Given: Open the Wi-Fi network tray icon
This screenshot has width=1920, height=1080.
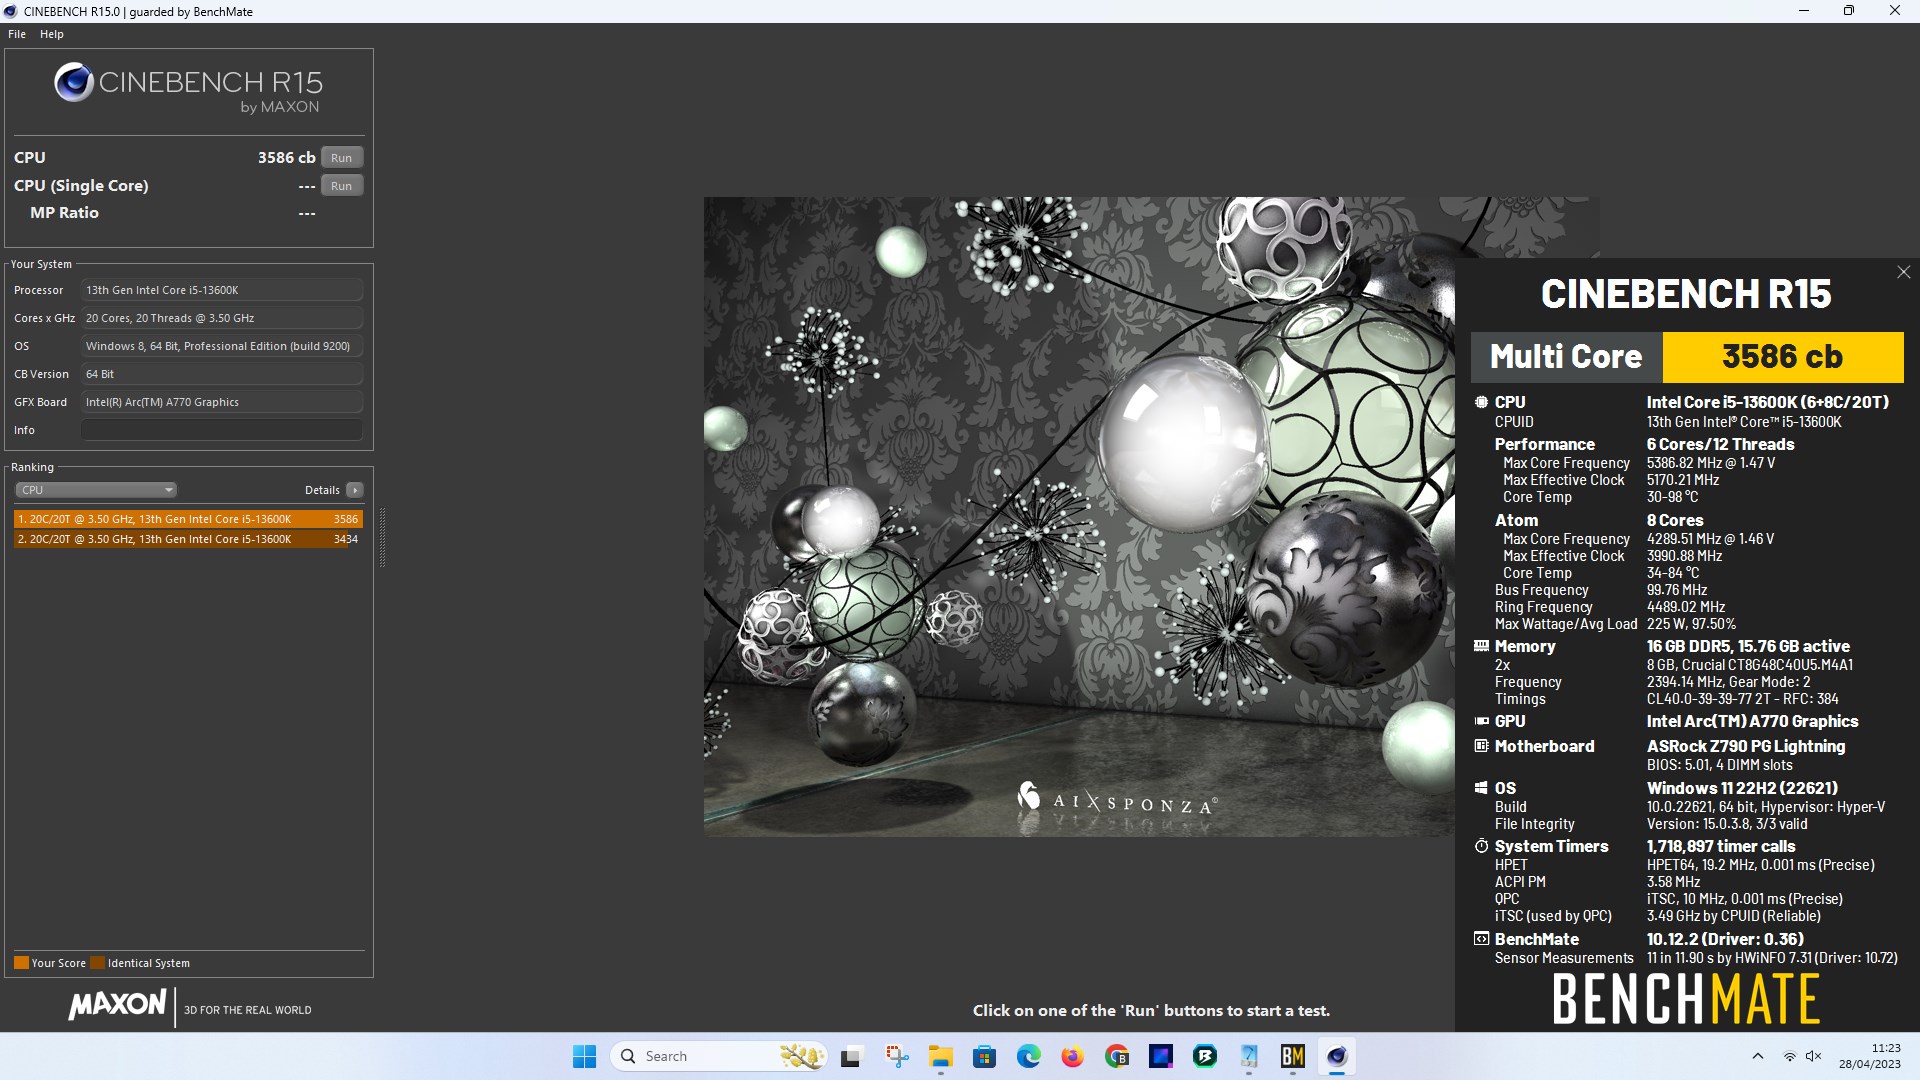Looking at the screenshot, I should click(1789, 1056).
